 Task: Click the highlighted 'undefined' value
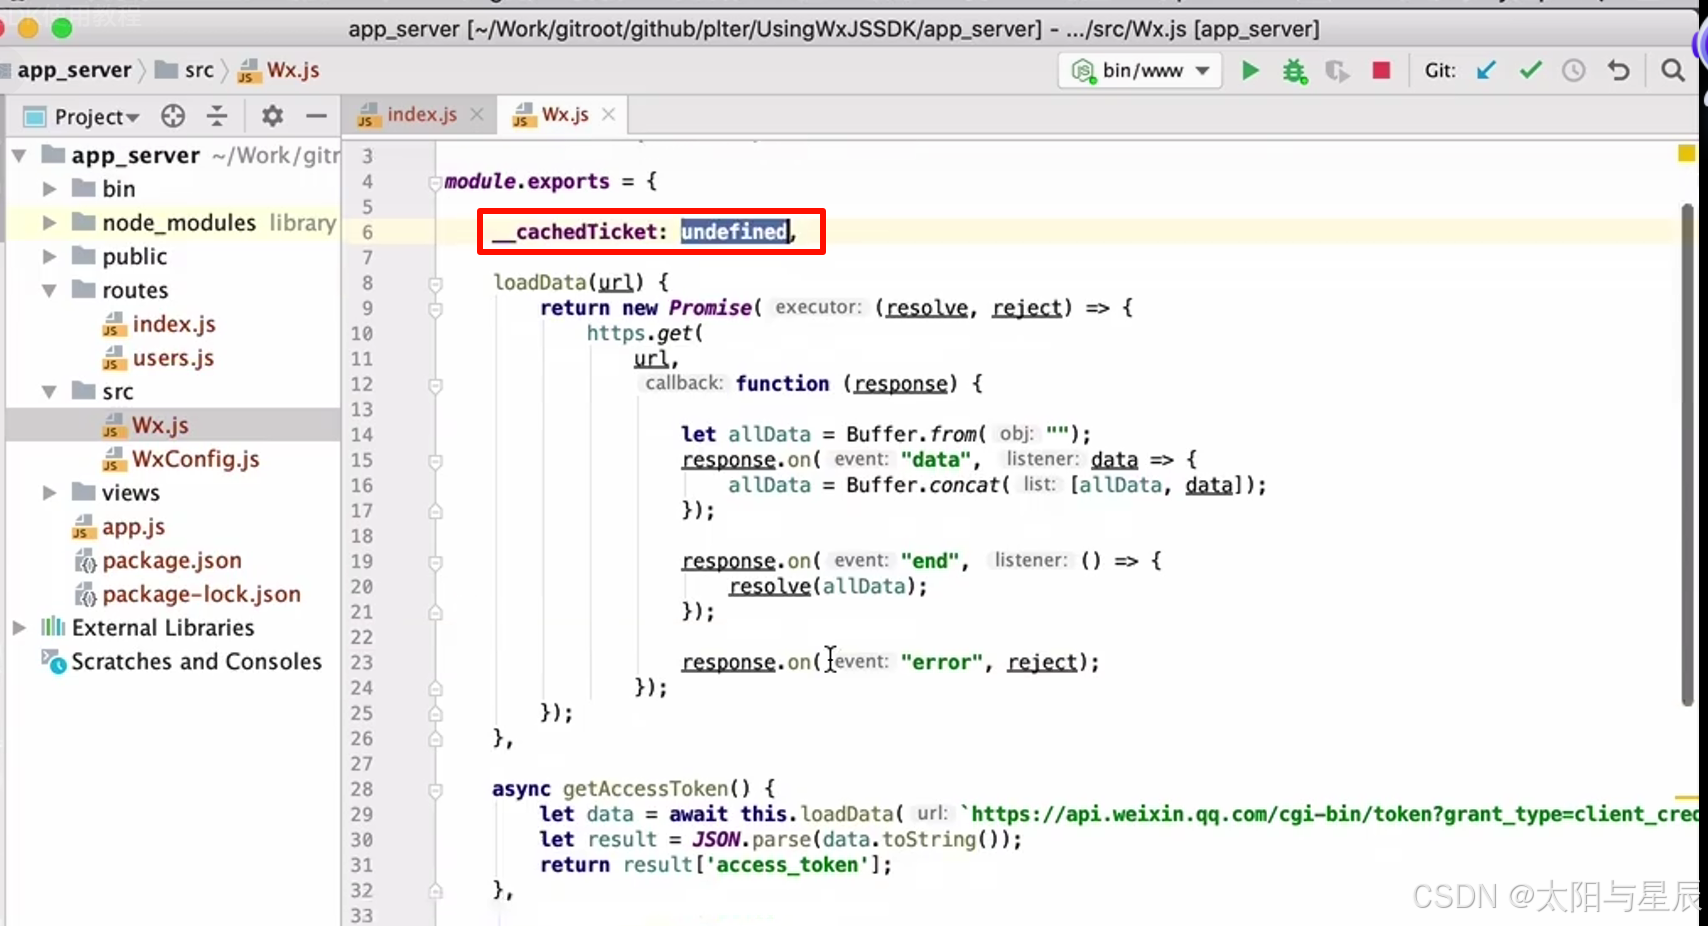click(x=735, y=232)
